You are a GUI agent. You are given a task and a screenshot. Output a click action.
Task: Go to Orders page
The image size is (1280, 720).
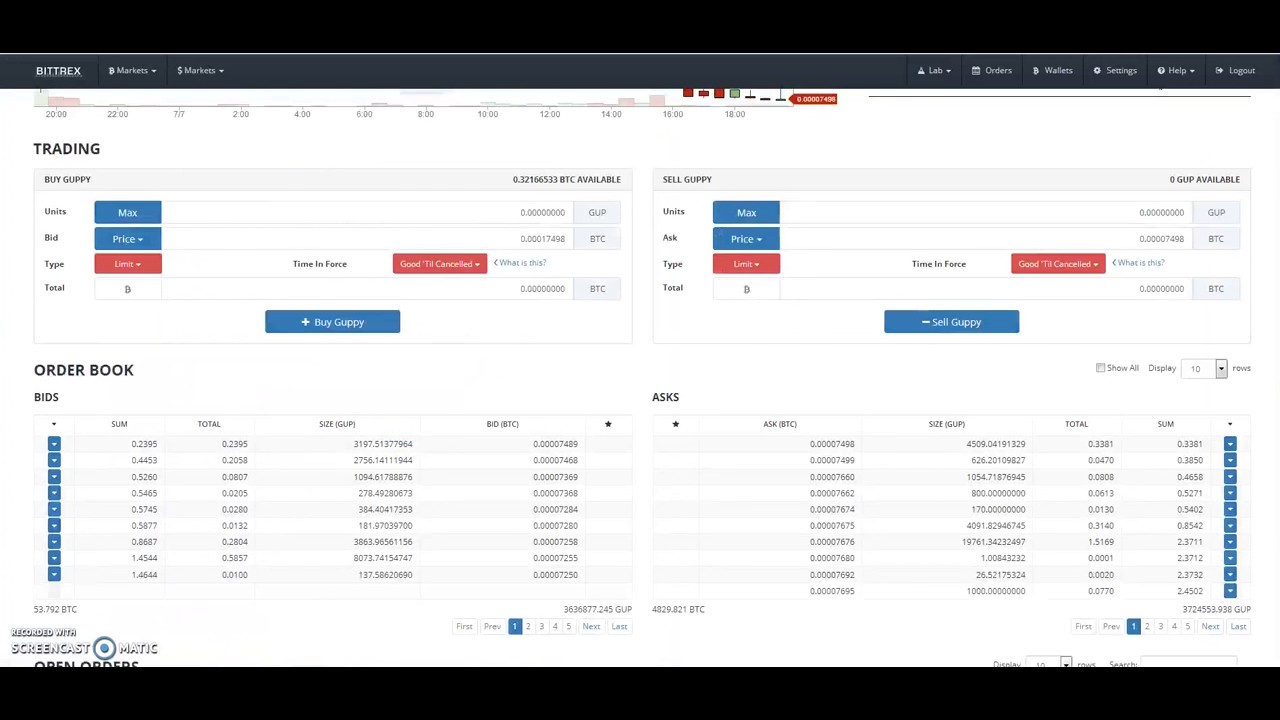992,71
